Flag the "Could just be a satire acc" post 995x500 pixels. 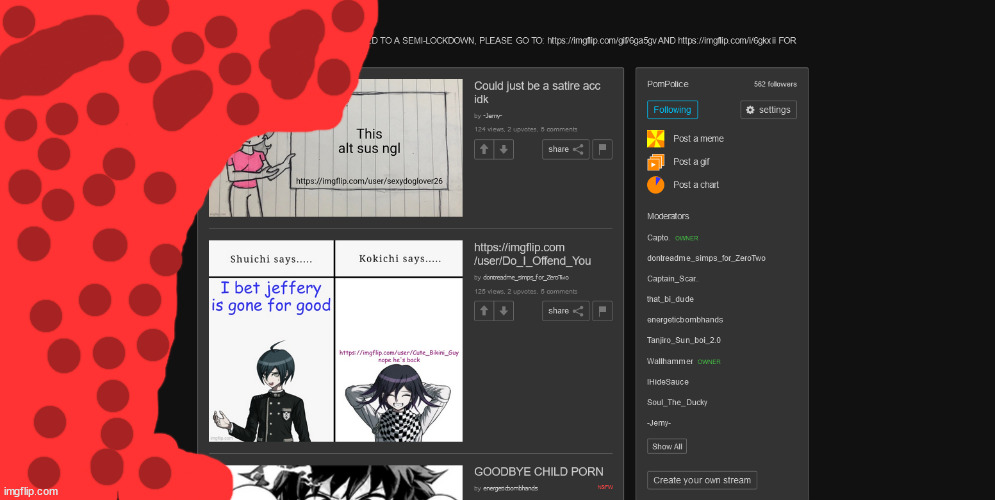coord(602,149)
